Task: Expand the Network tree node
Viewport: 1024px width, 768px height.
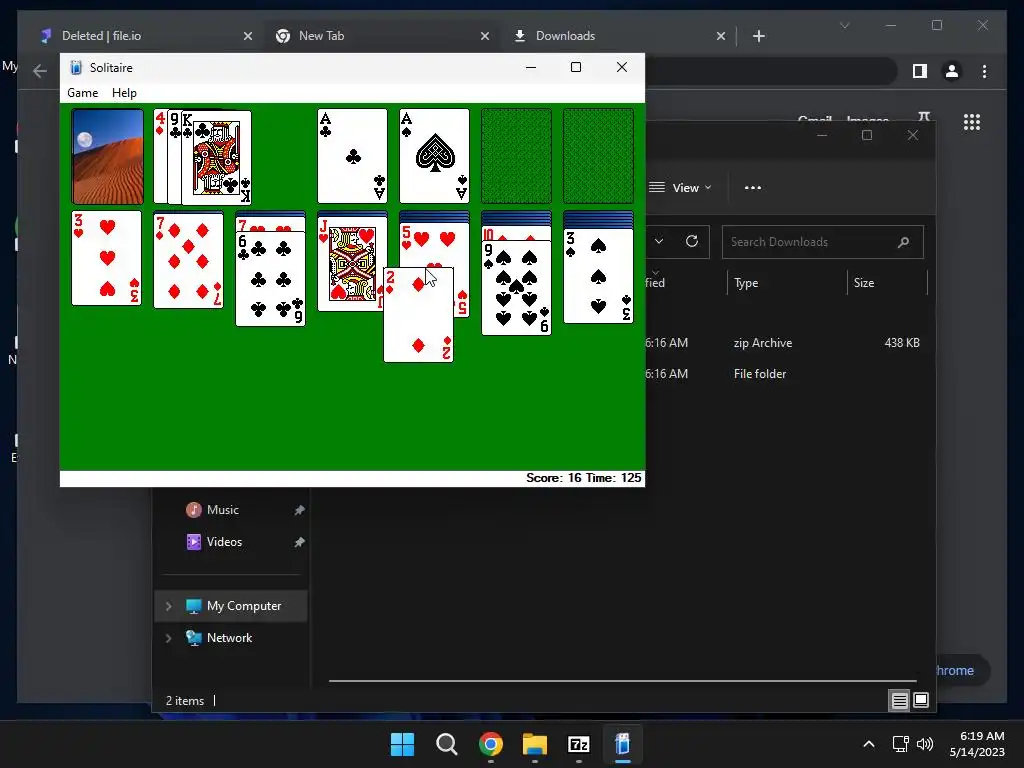Action: 168,638
